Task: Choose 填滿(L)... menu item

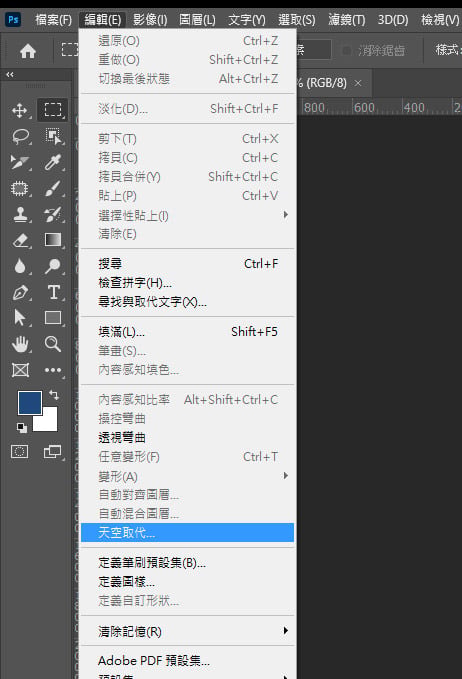Action: point(187,332)
